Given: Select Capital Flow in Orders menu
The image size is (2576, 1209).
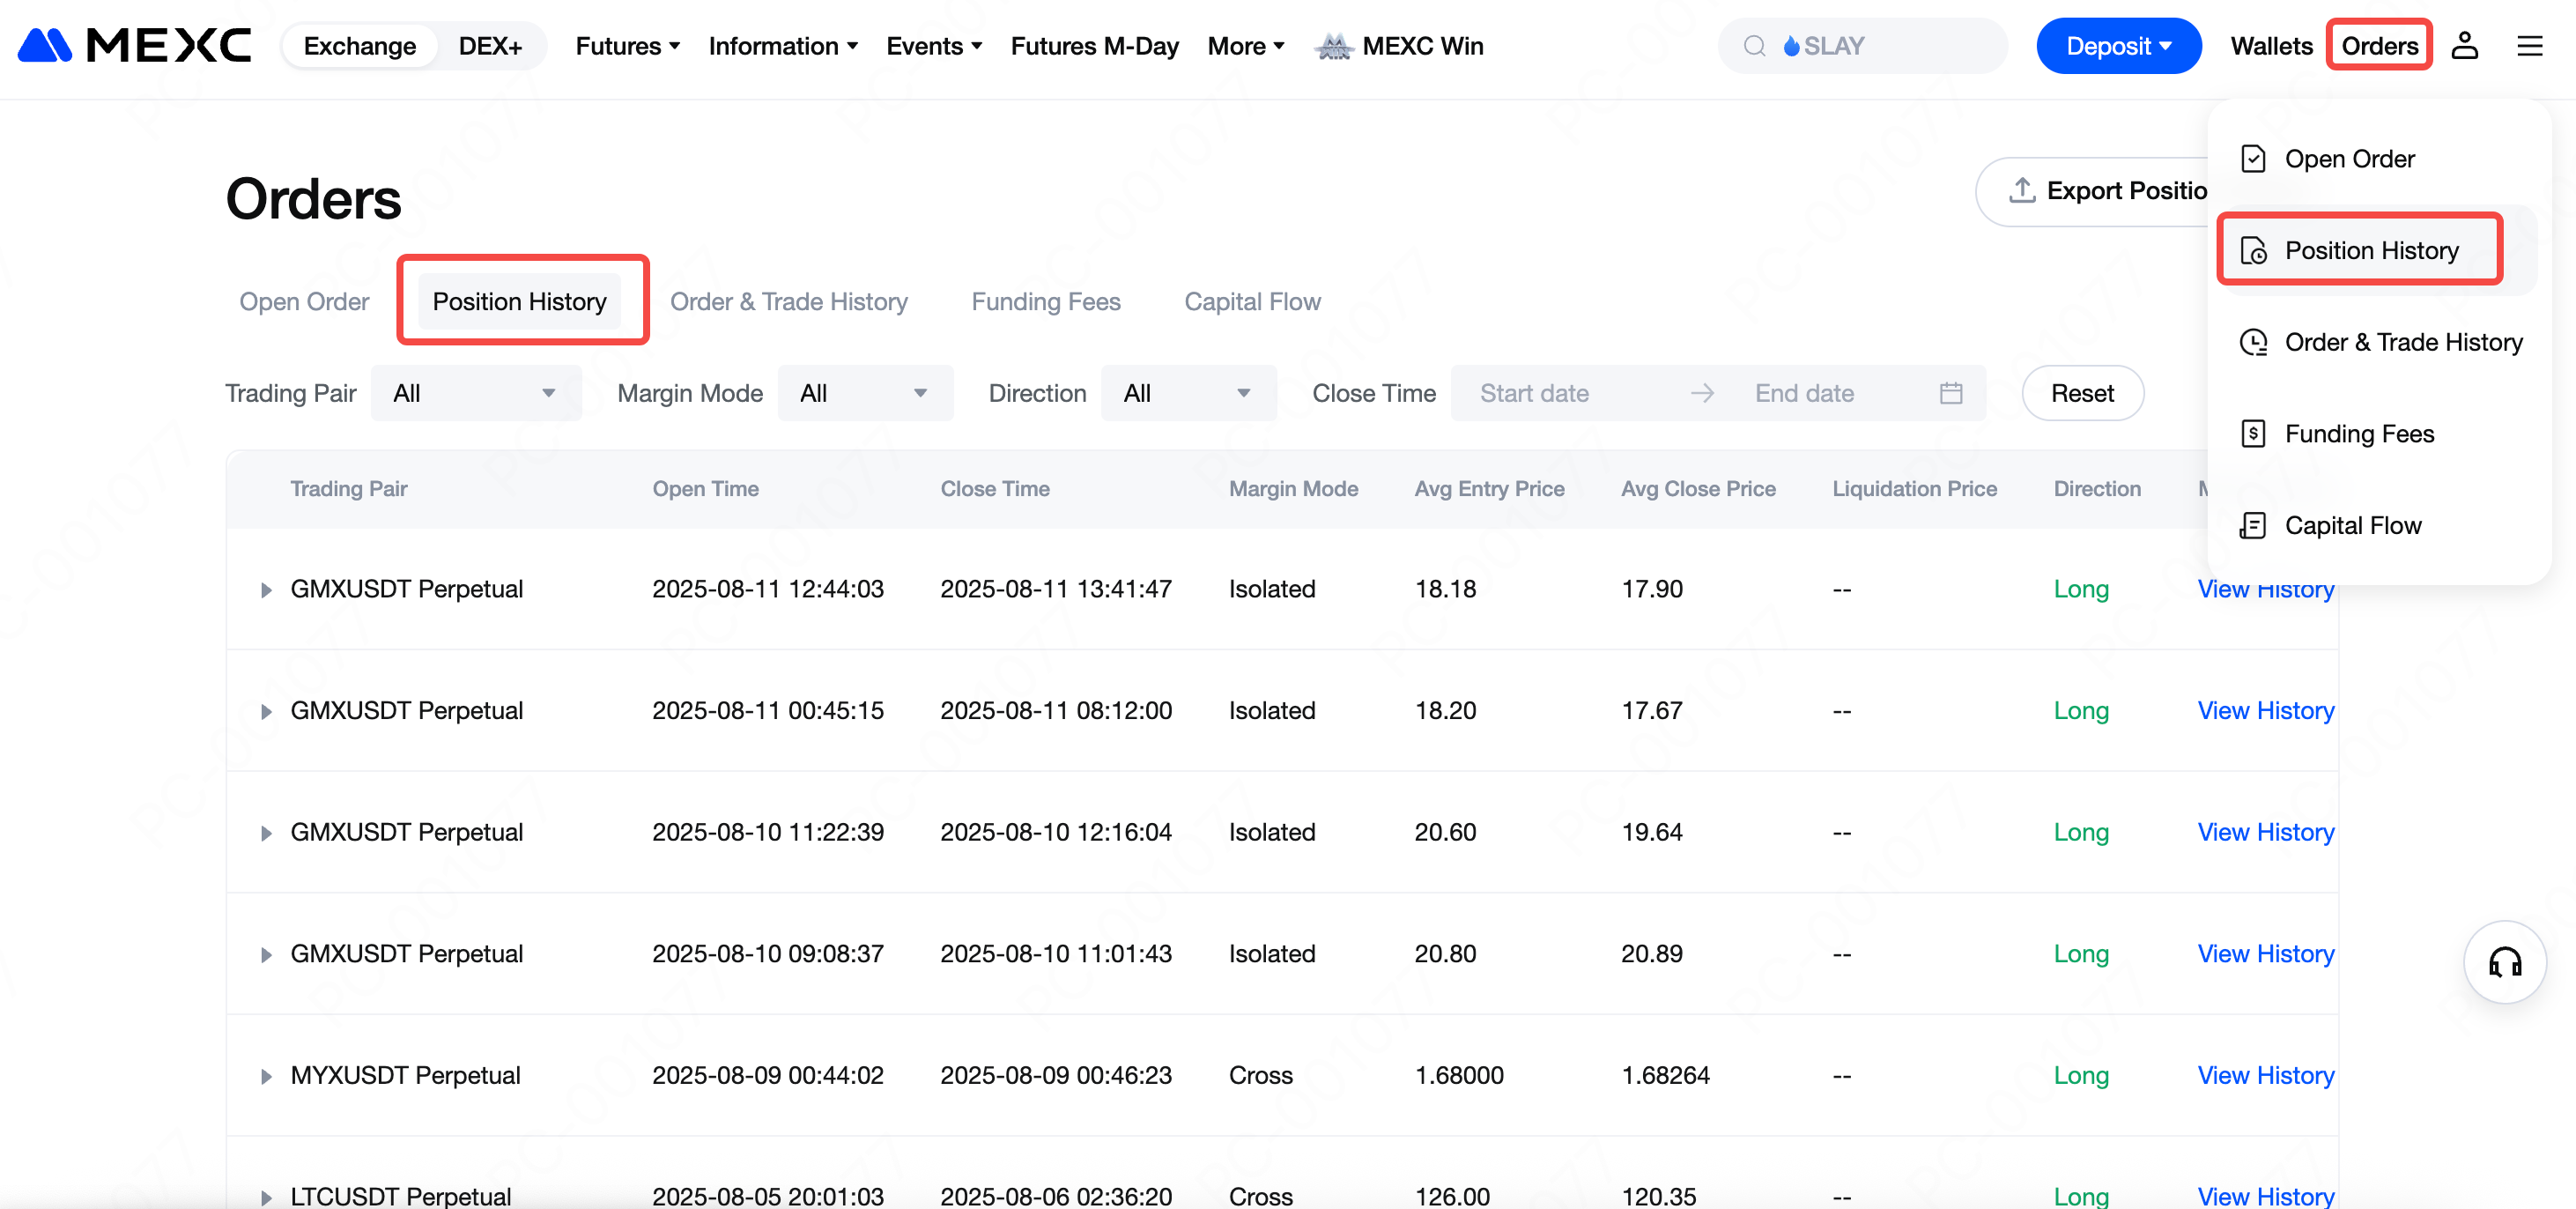Looking at the screenshot, I should pos(2352,525).
